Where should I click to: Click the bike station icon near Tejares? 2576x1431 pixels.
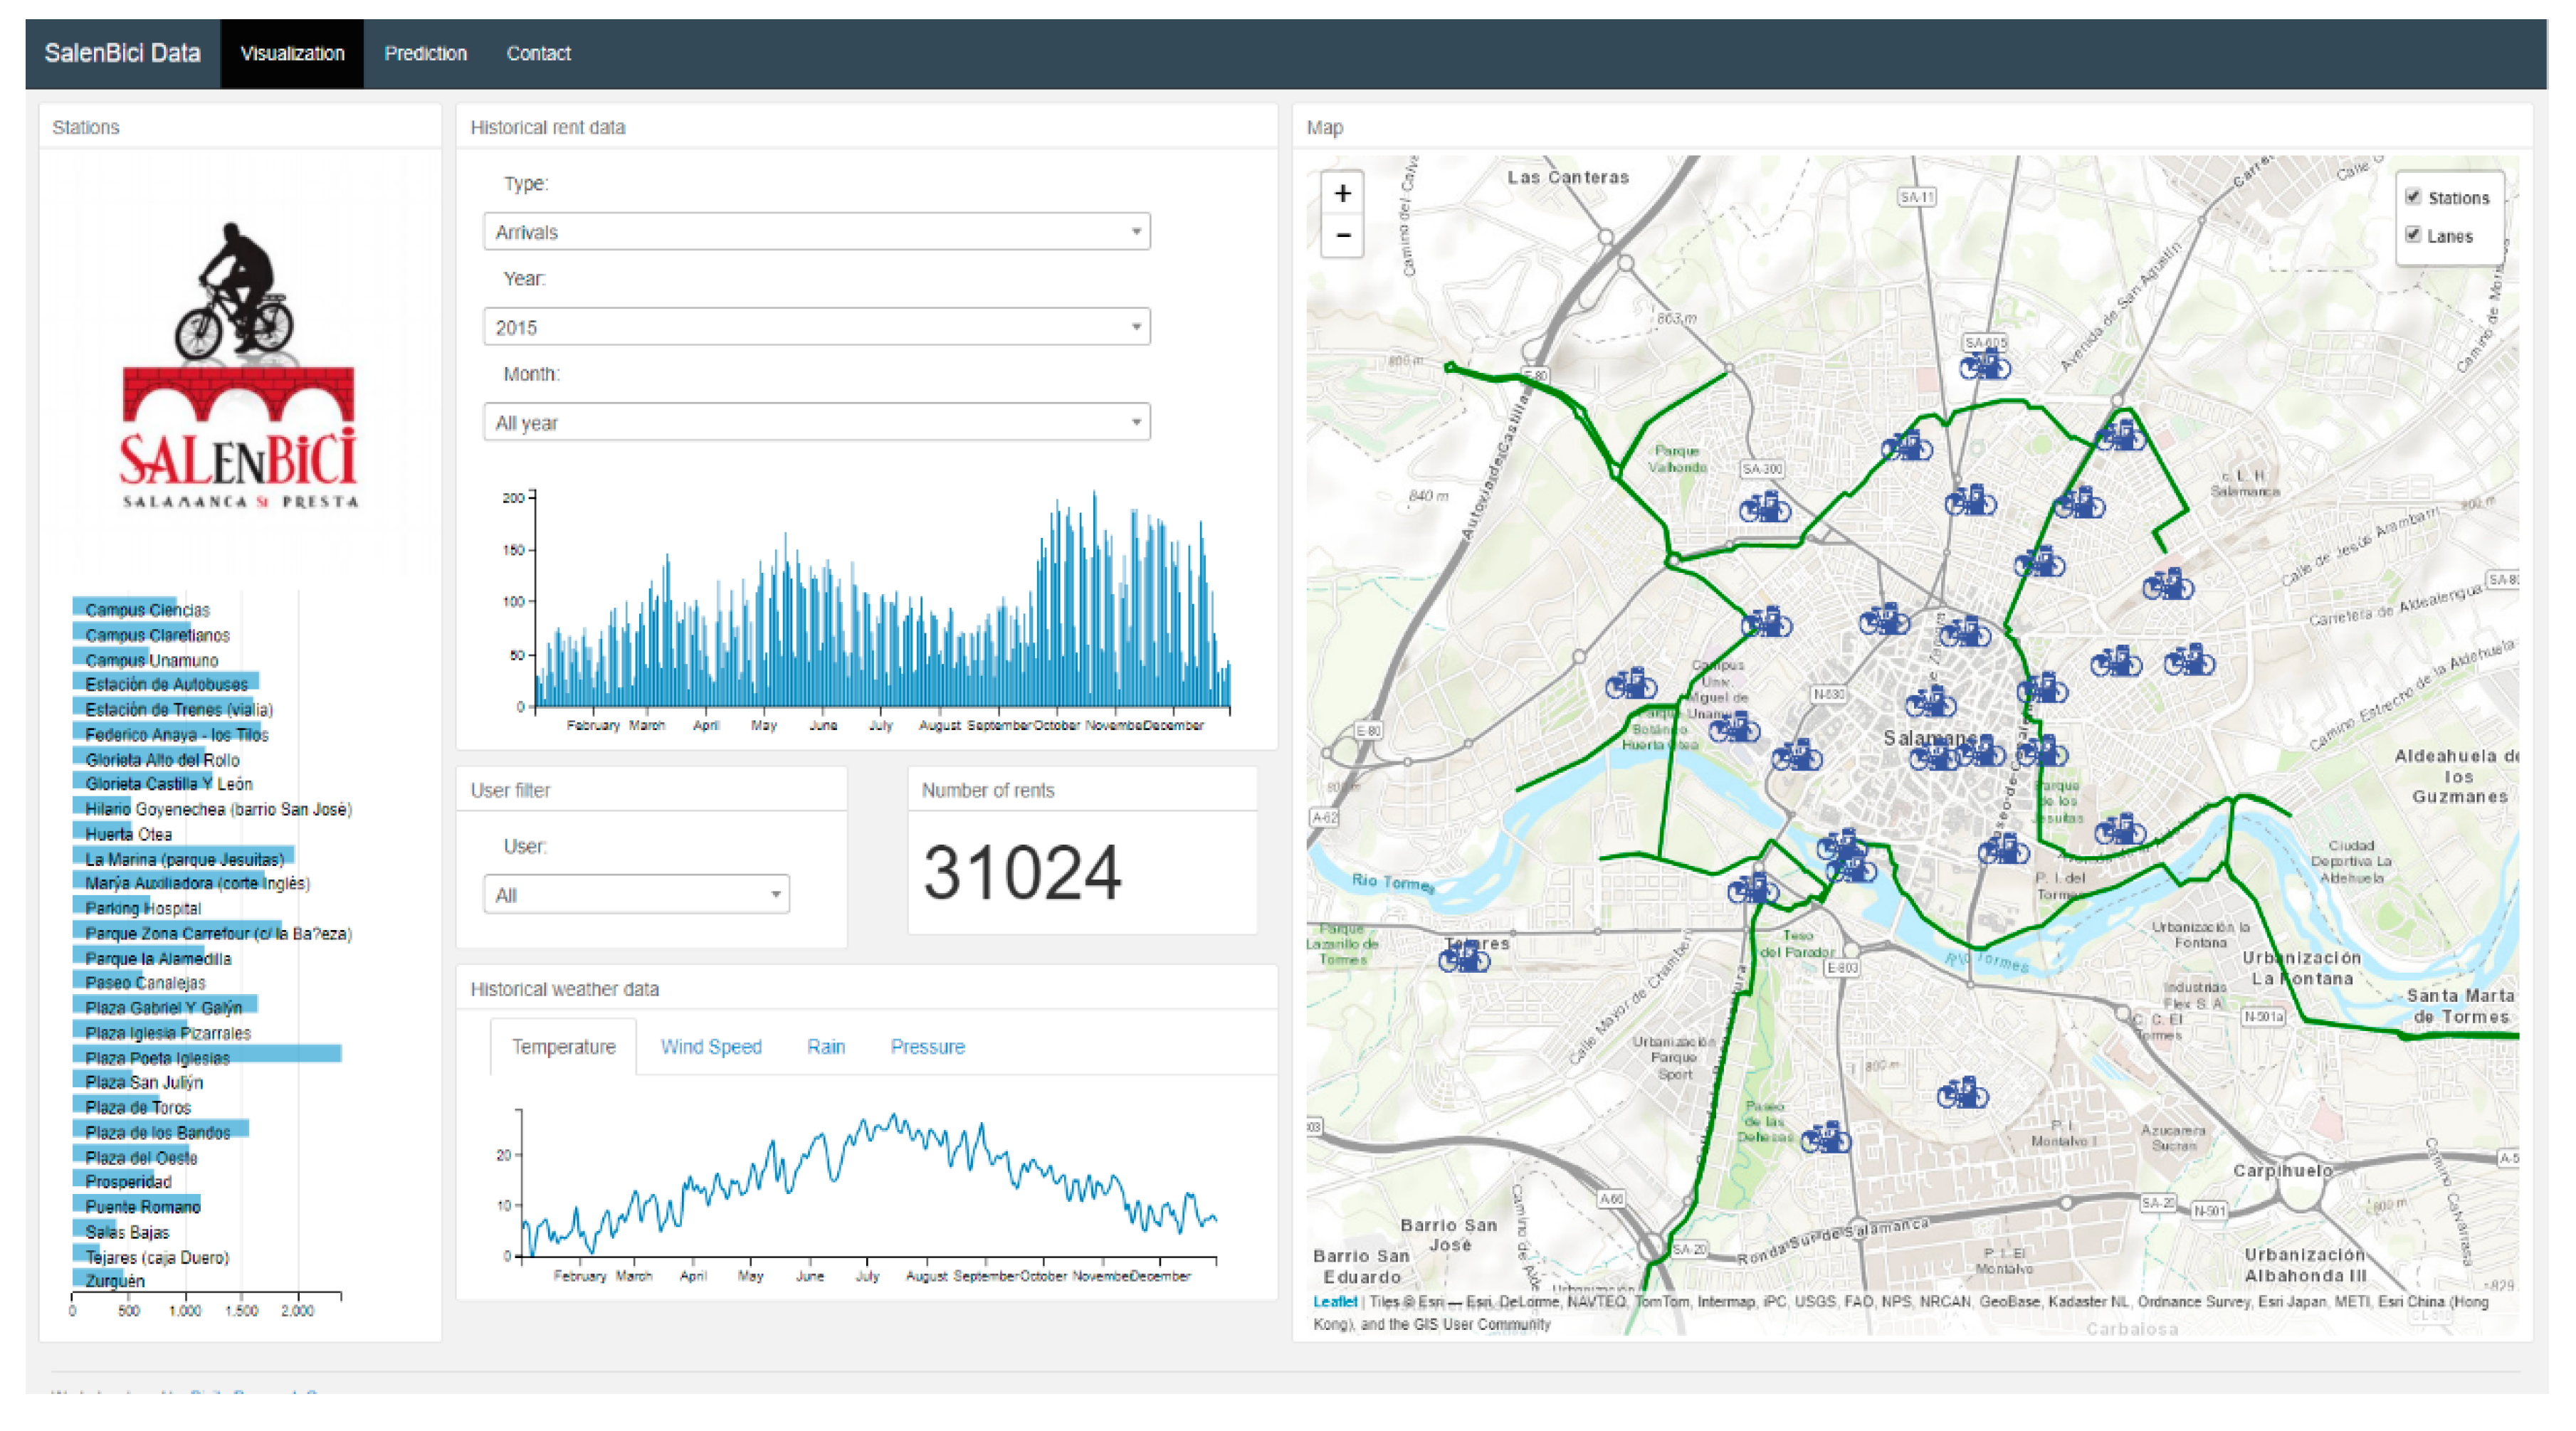pyautogui.click(x=1464, y=958)
